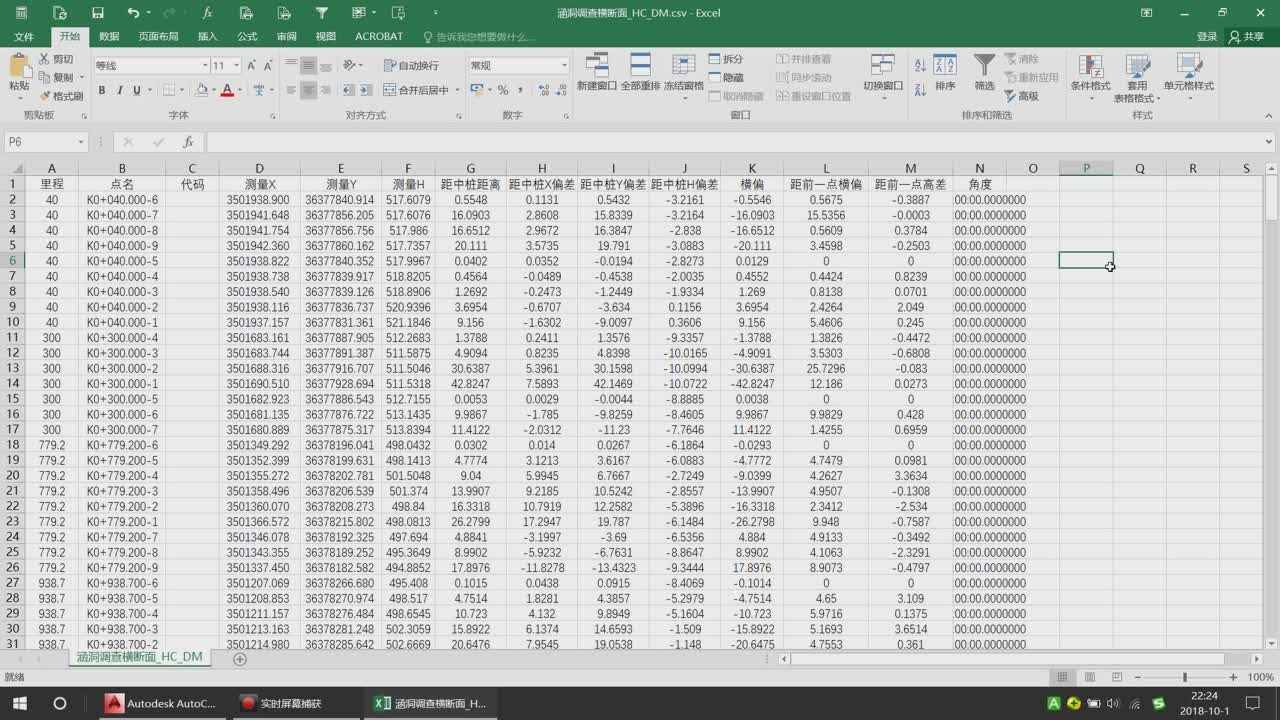Click the zoom slider in status bar

coord(1185,677)
